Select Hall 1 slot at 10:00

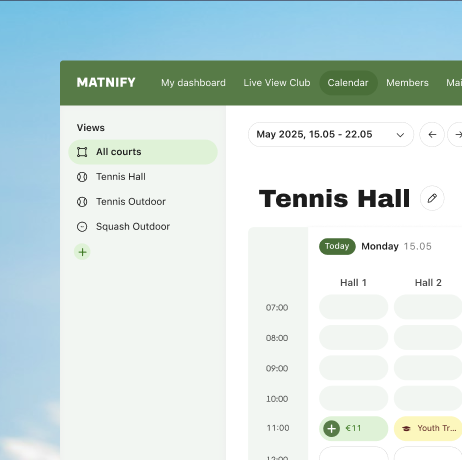point(354,398)
